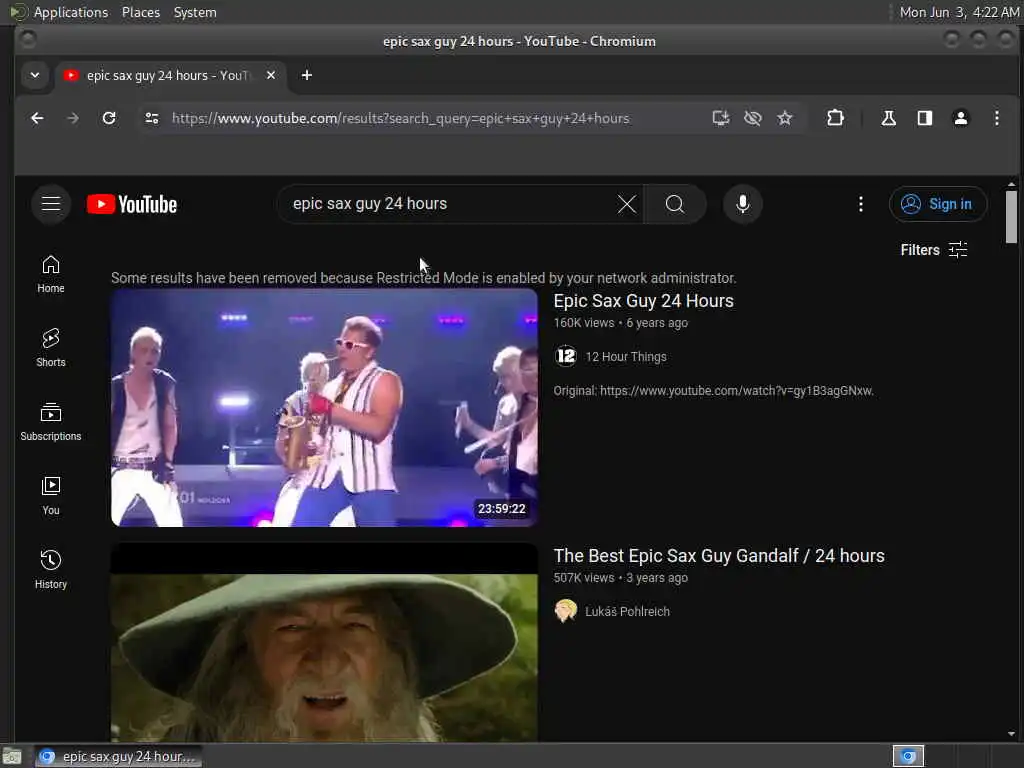Screen dimensions: 1024x768
Task: Go back with the browser back arrow
Action: tap(37, 118)
